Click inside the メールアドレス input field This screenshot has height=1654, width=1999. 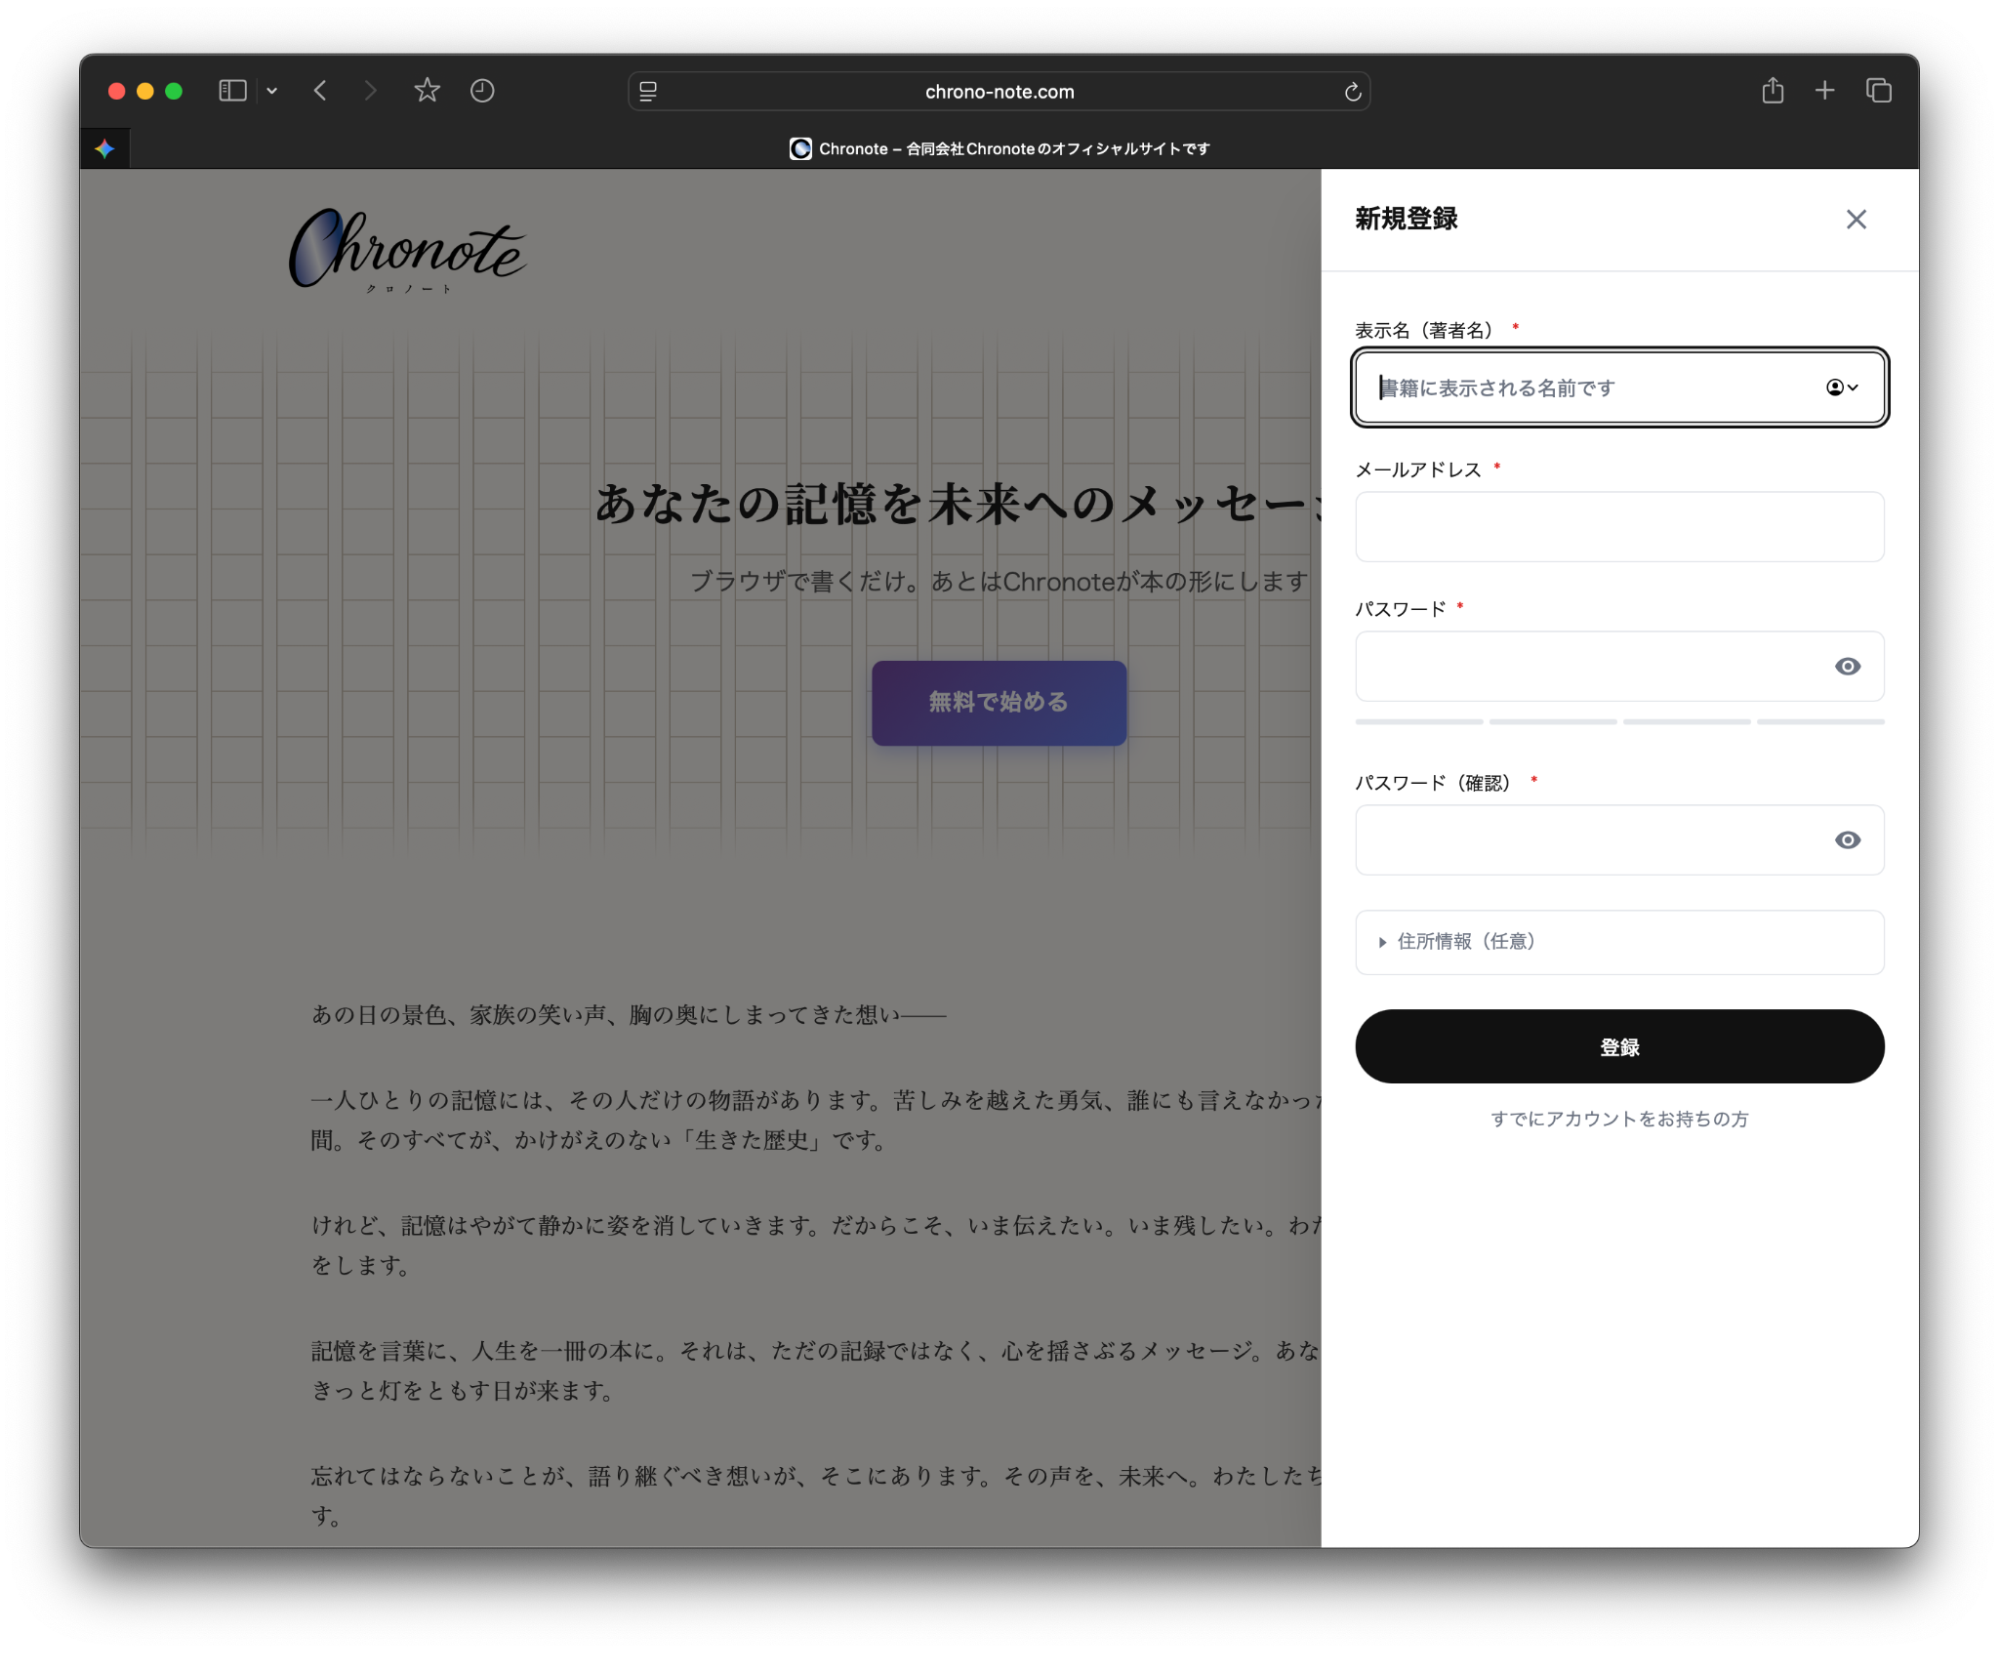[x=1619, y=527]
